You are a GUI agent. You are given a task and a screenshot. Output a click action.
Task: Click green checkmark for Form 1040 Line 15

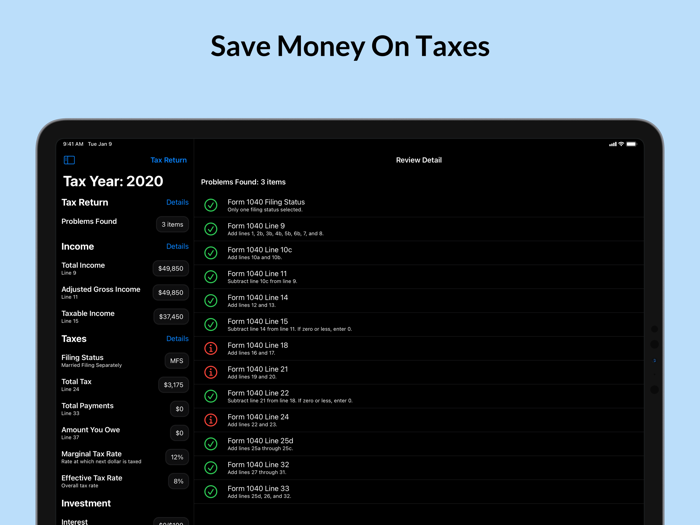(211, 325)
